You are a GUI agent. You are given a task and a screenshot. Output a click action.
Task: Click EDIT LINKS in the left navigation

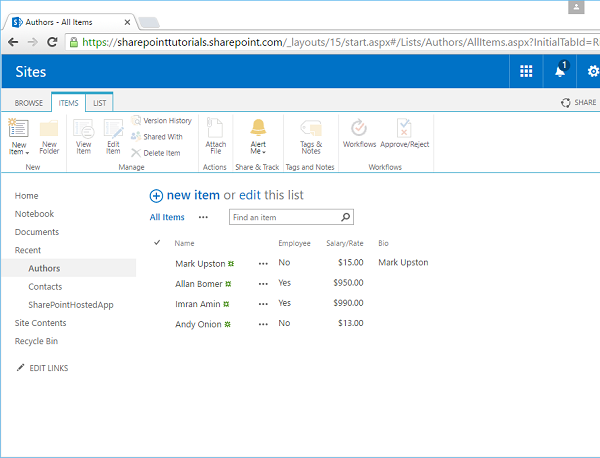(48, 368)
